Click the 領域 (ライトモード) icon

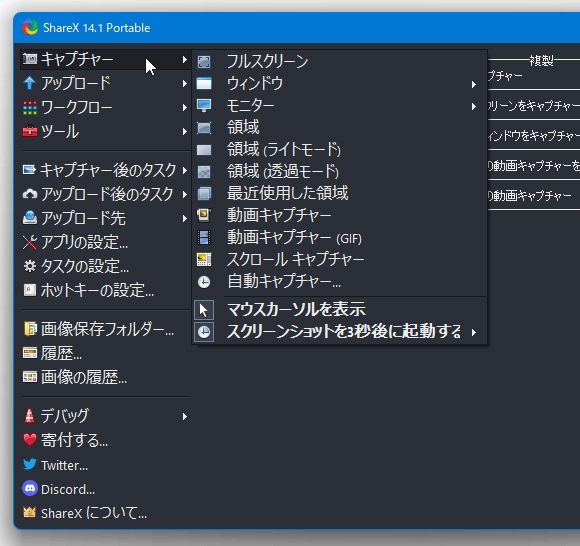(x=204, y=150)
